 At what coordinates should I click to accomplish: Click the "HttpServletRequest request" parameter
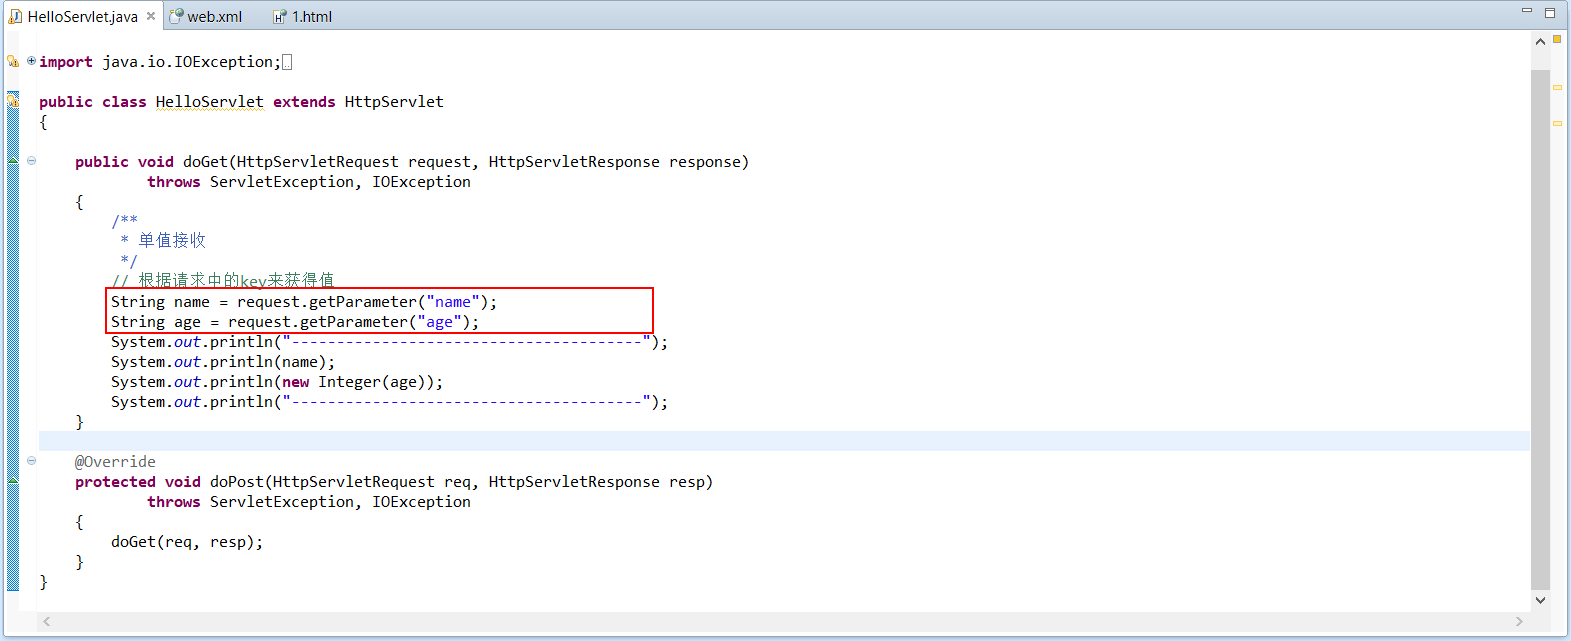pyautogui.click(x=354, y=162)
